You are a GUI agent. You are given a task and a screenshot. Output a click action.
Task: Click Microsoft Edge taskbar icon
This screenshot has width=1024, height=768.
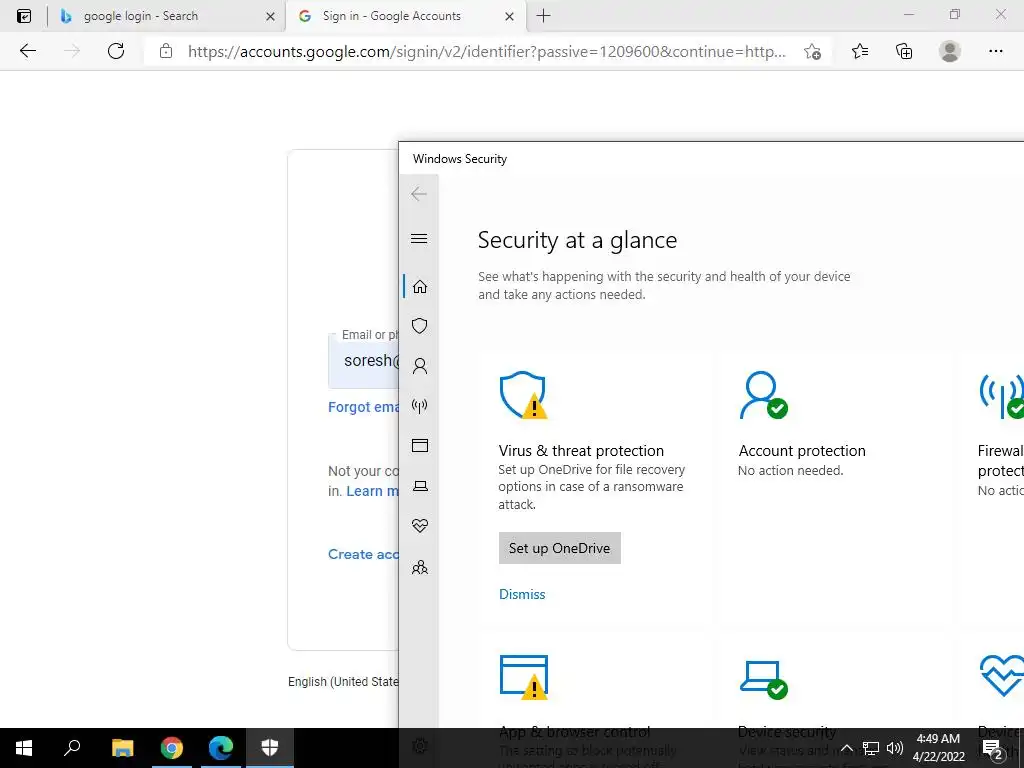click(221, 748)
